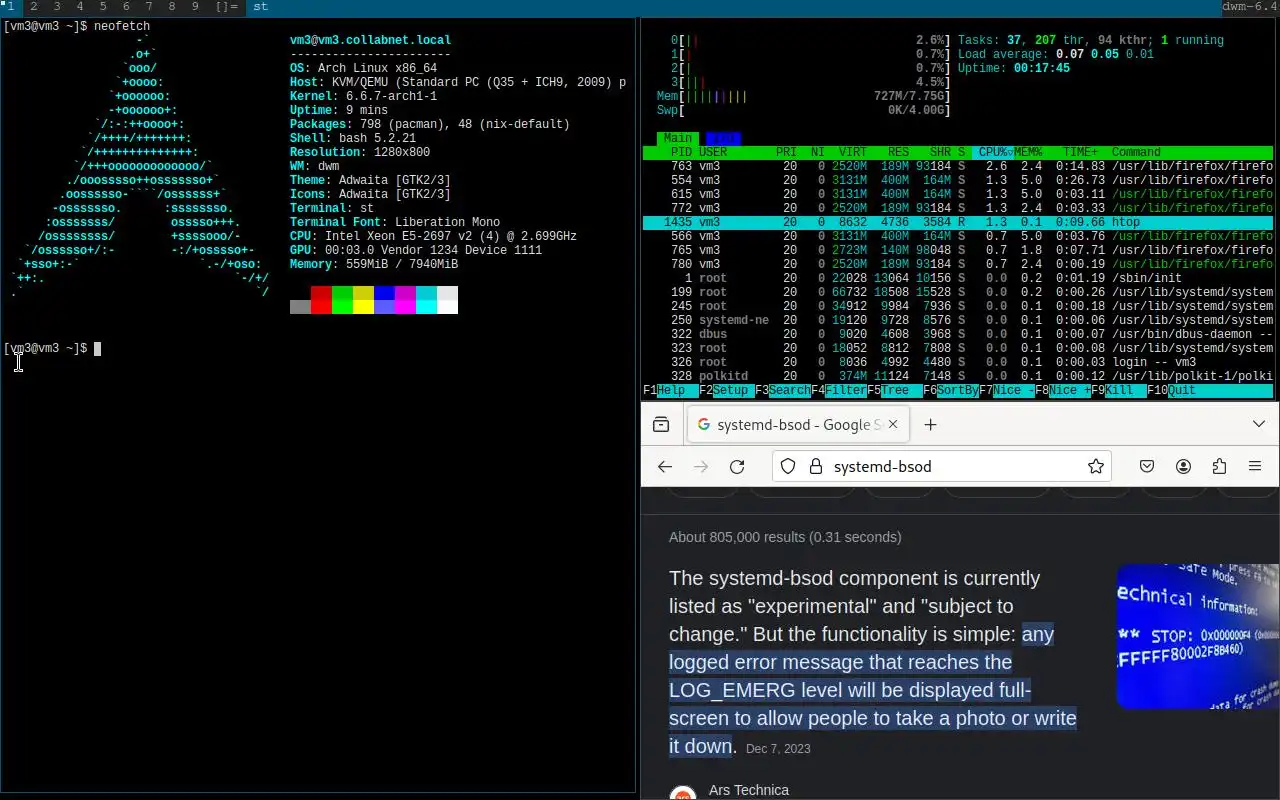Expand the list all tabs chevron in Firefox
Image resolution: width=1280 pixels, height=800 pixels.
(1259, 425)
